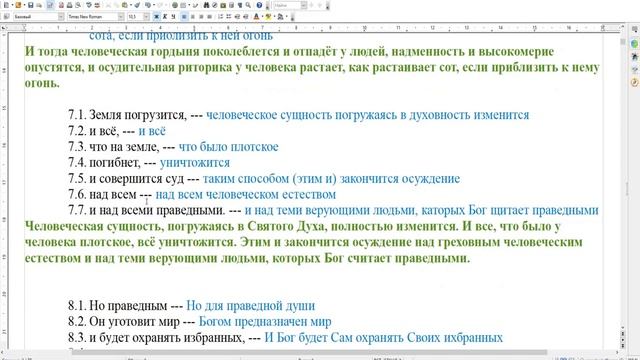The height and width of the screenshot is (360, 640).
Task: Export directly as PDF icon
Action: 61,5
